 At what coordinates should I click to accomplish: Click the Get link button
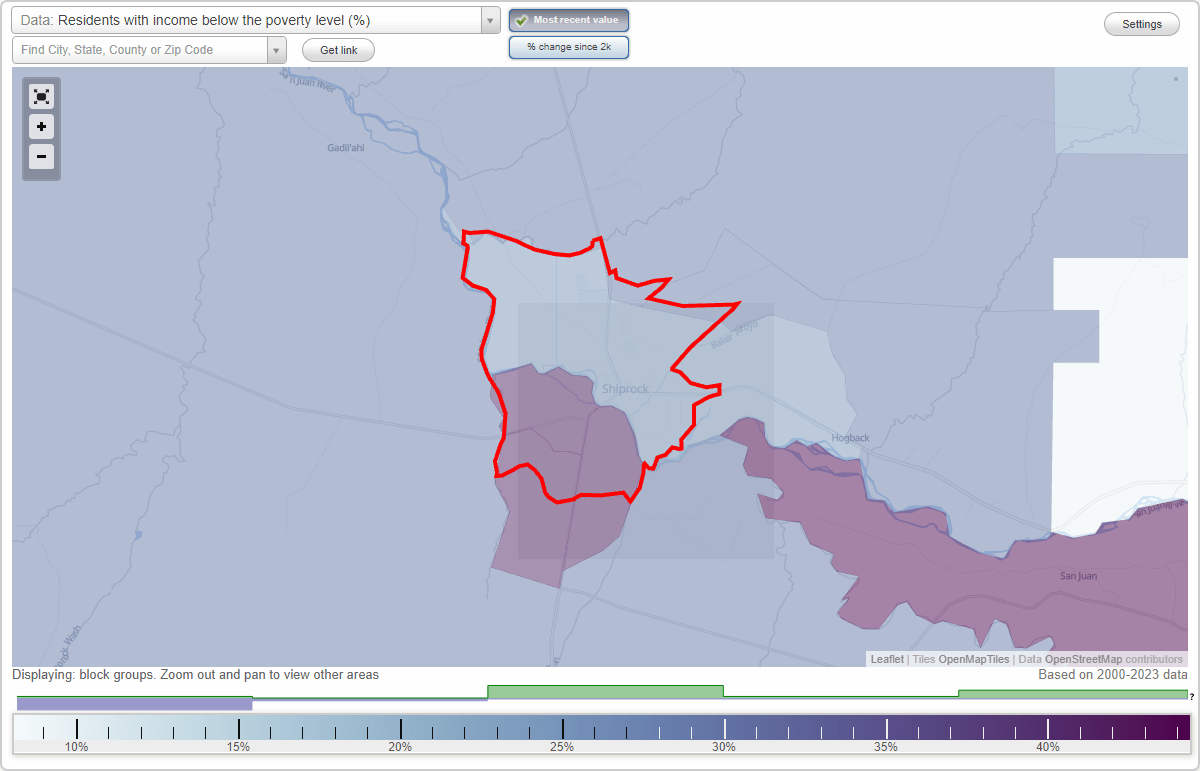pos(337,49)
